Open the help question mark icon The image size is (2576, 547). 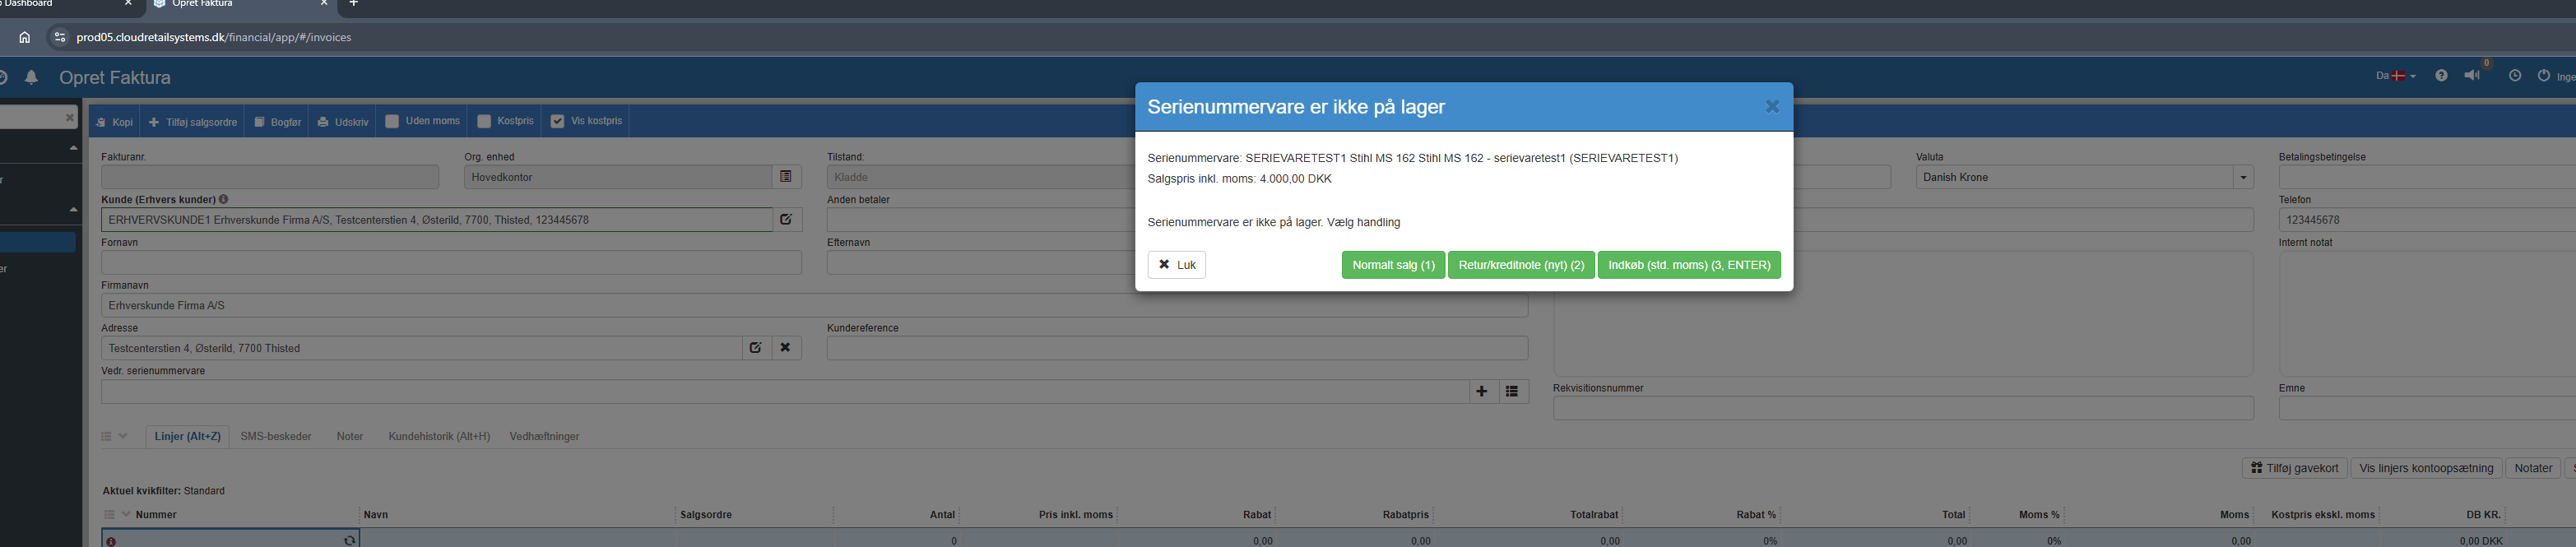pyautogui.click(x=2441, y=76)
